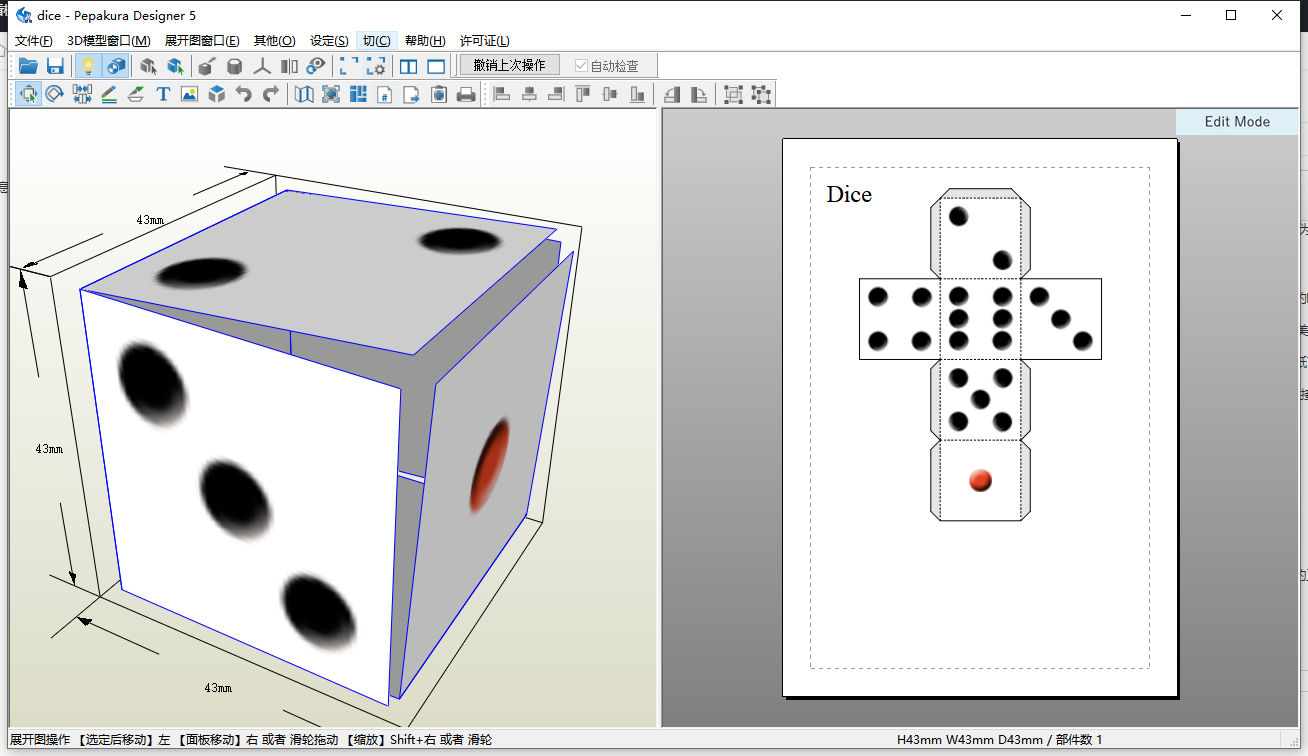The width and height of the screenshot is (1308, 756).
Task: Click the align vertical centers icon
Action: pos(611,94)
